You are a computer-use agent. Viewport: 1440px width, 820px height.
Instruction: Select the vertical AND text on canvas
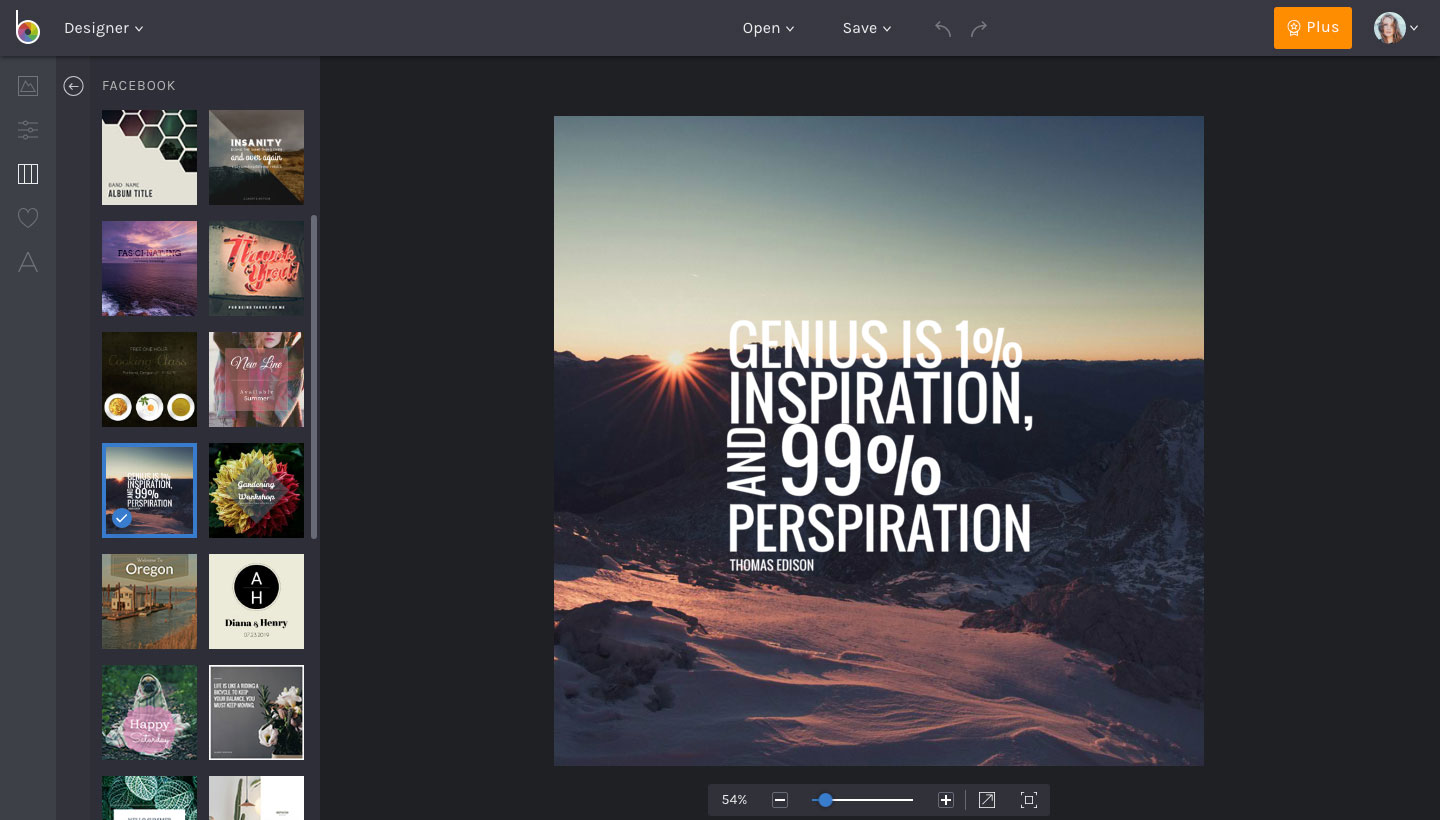[748, 461]
